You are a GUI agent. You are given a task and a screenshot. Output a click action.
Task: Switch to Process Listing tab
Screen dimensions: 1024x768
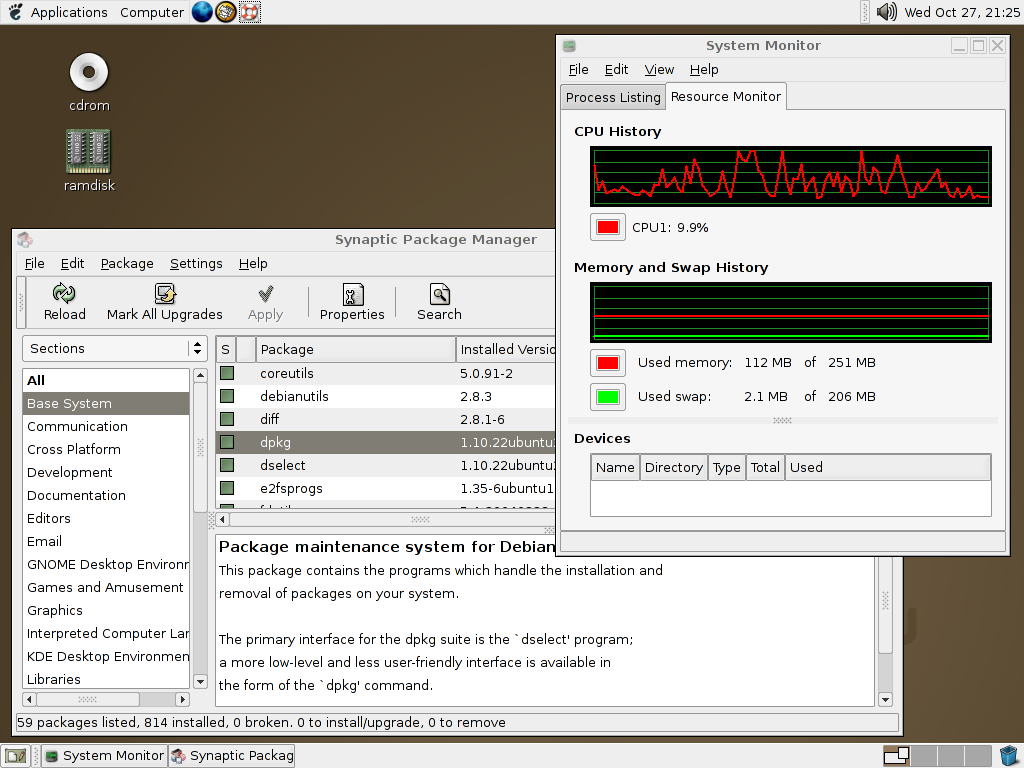coord(613,97)
